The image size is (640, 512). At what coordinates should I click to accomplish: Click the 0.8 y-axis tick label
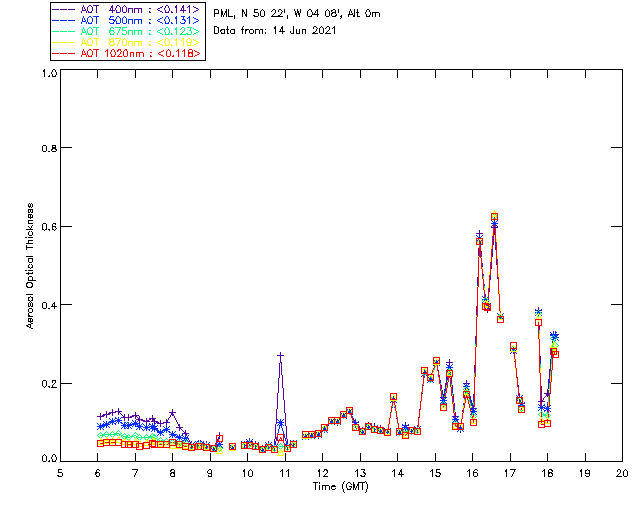tap(49, 148)
